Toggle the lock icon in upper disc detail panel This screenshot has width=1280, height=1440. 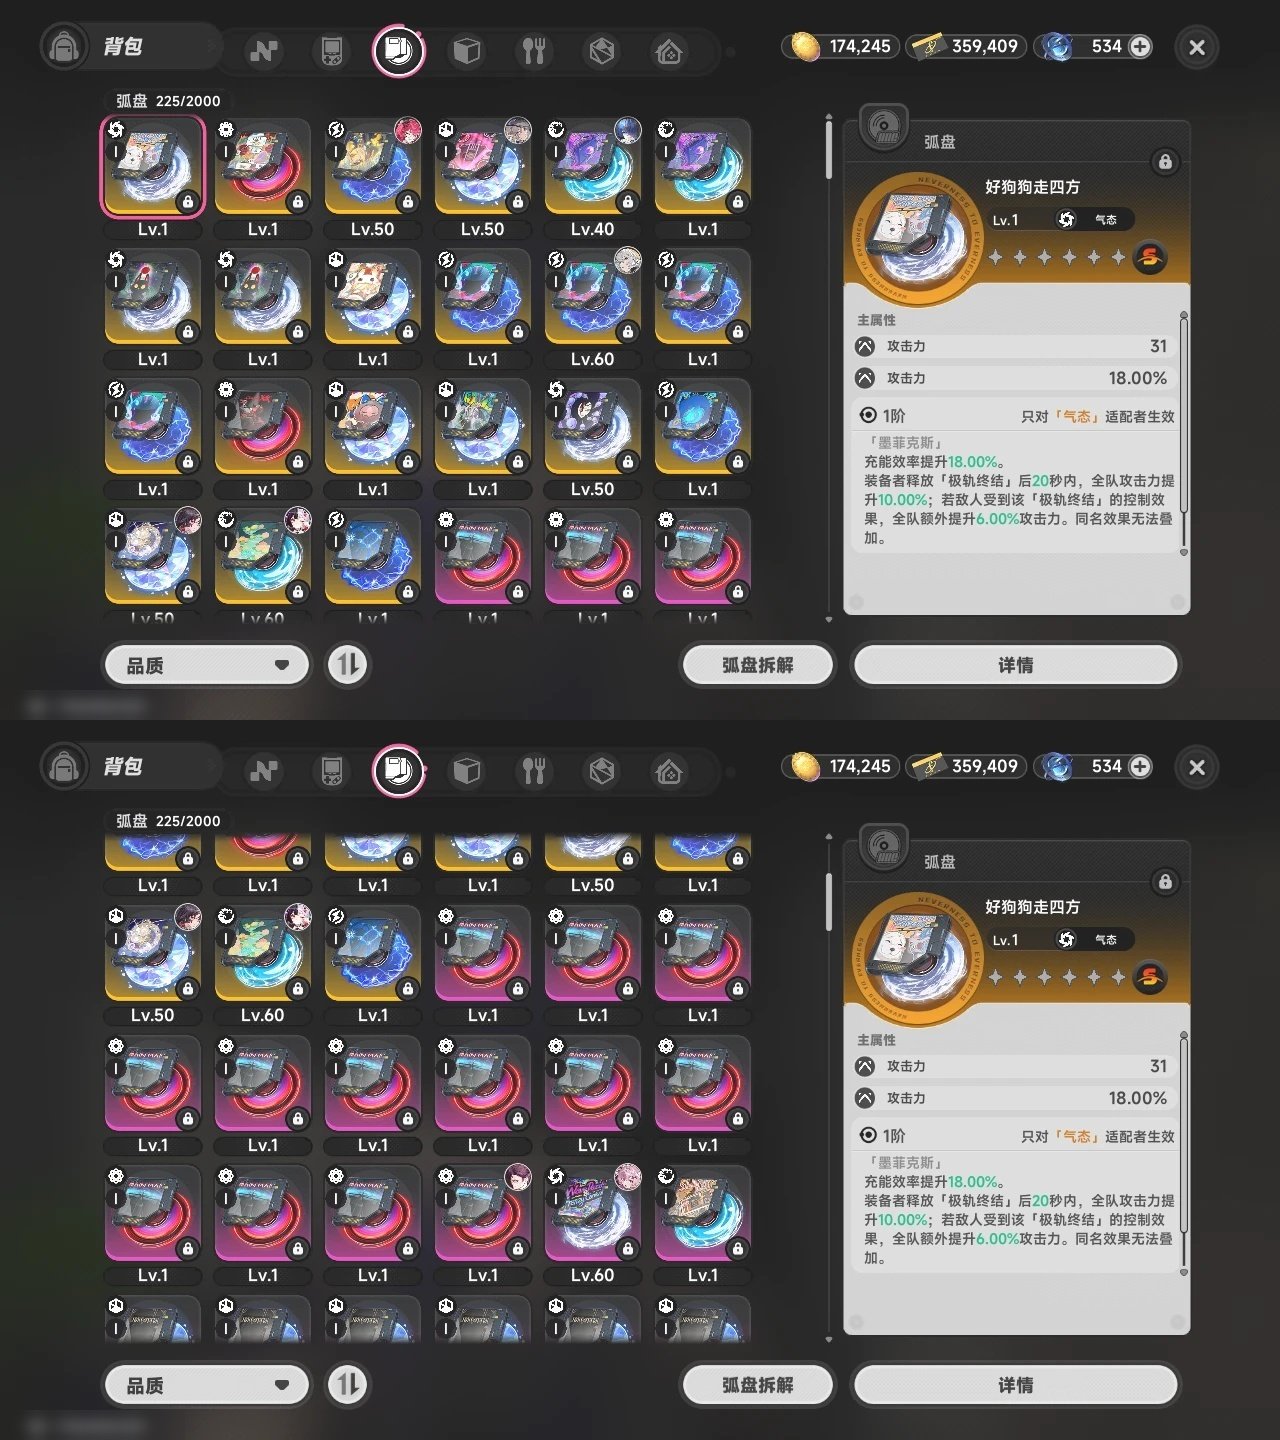tap(1165, 162)
